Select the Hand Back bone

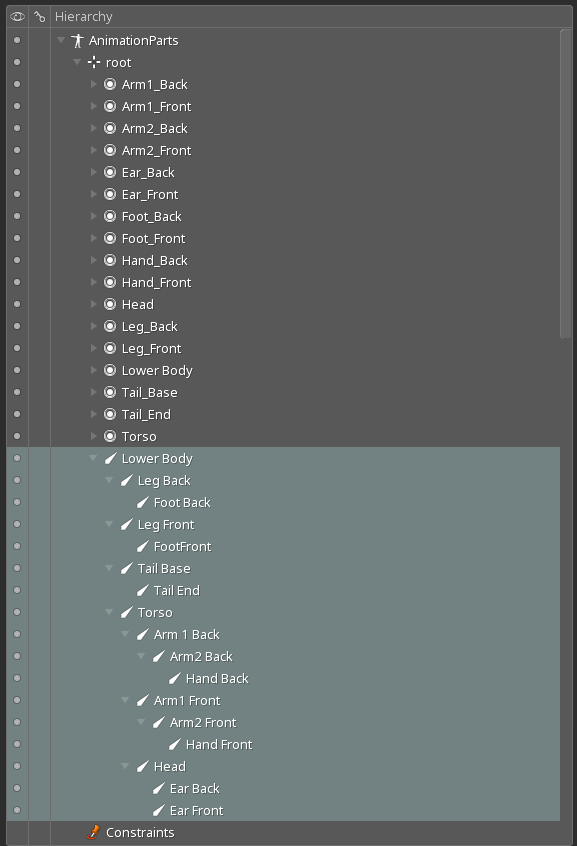tap(219, 678)
